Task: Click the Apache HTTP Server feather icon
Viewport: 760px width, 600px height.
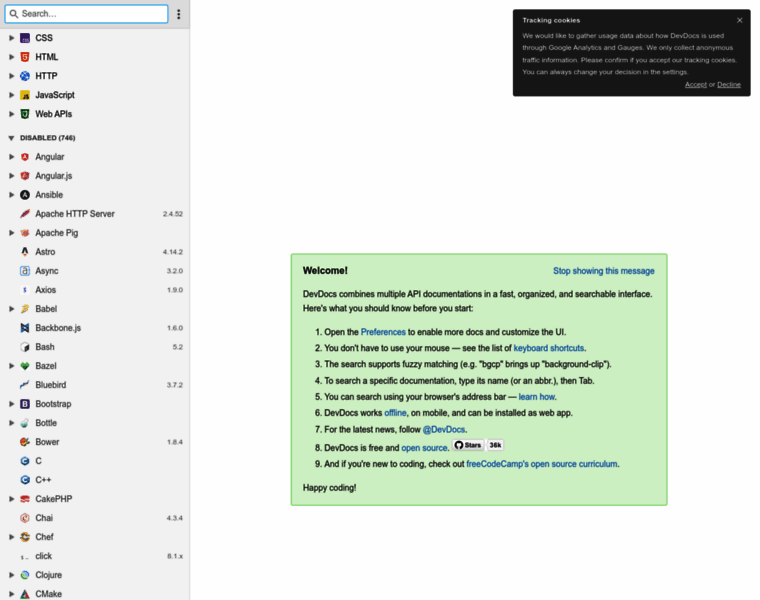Action: 25,214
